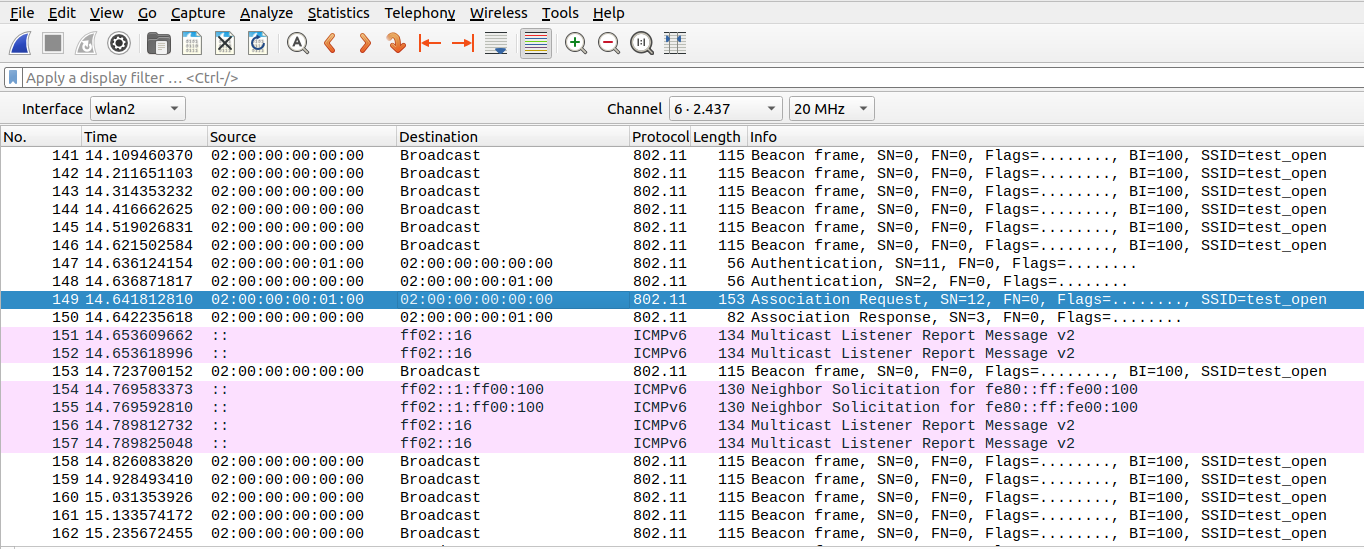The image size is (1364, 549).
Task: Open a capture file via folder icon
Action: coord(158,43)
